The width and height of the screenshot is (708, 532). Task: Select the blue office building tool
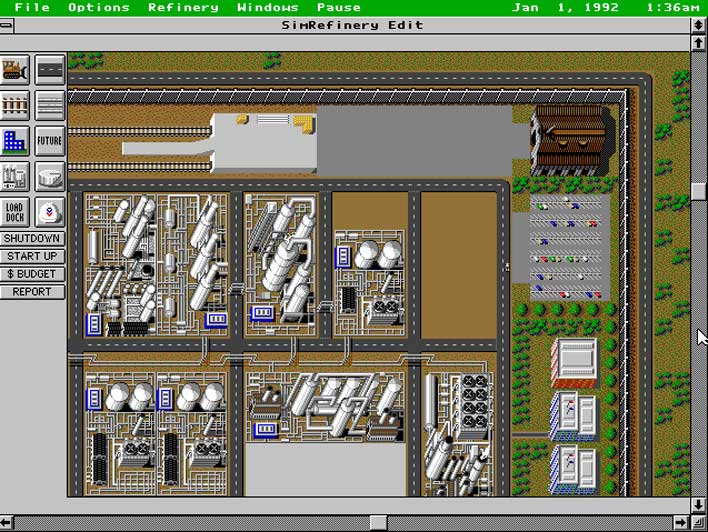[15, 141]
